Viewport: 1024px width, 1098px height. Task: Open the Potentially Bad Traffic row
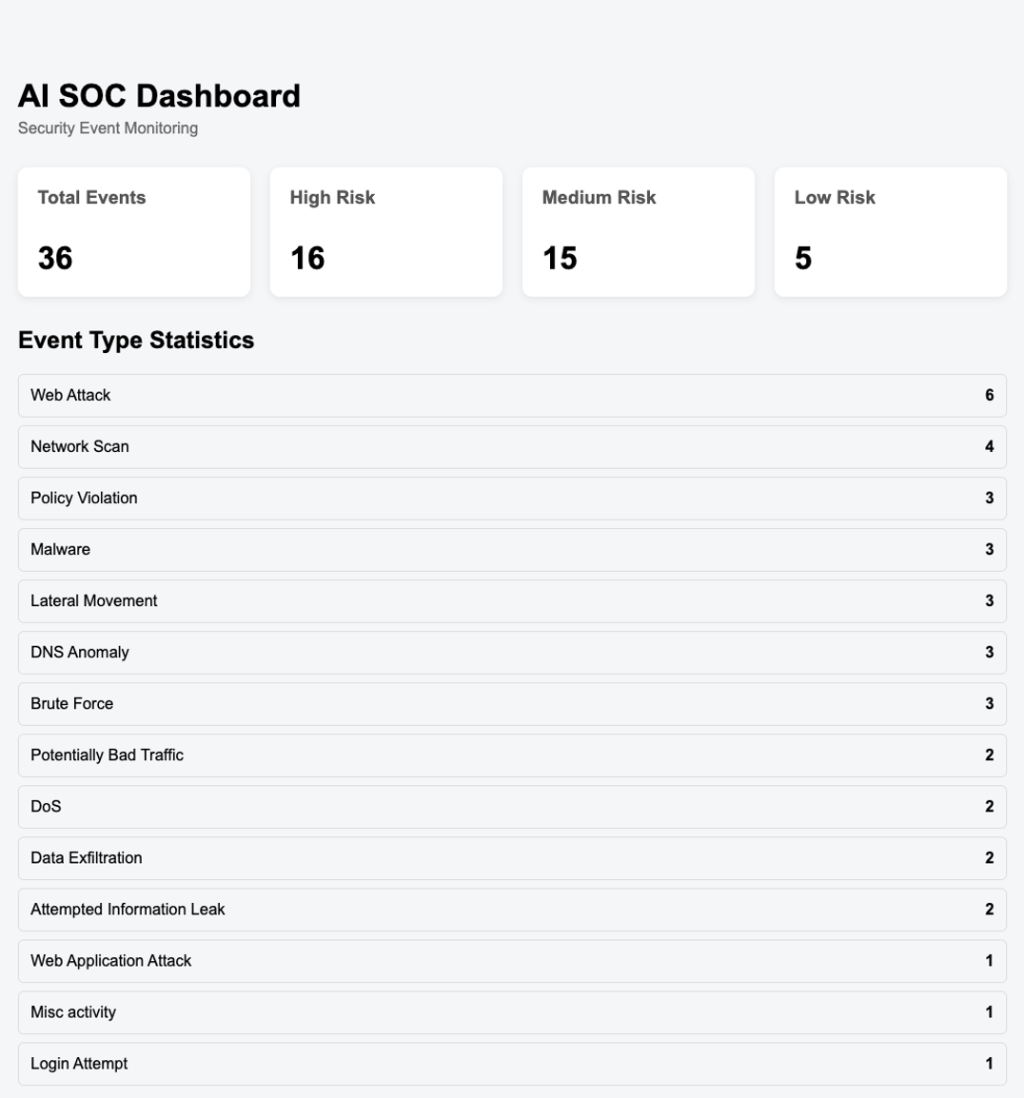tap(512, 756)
